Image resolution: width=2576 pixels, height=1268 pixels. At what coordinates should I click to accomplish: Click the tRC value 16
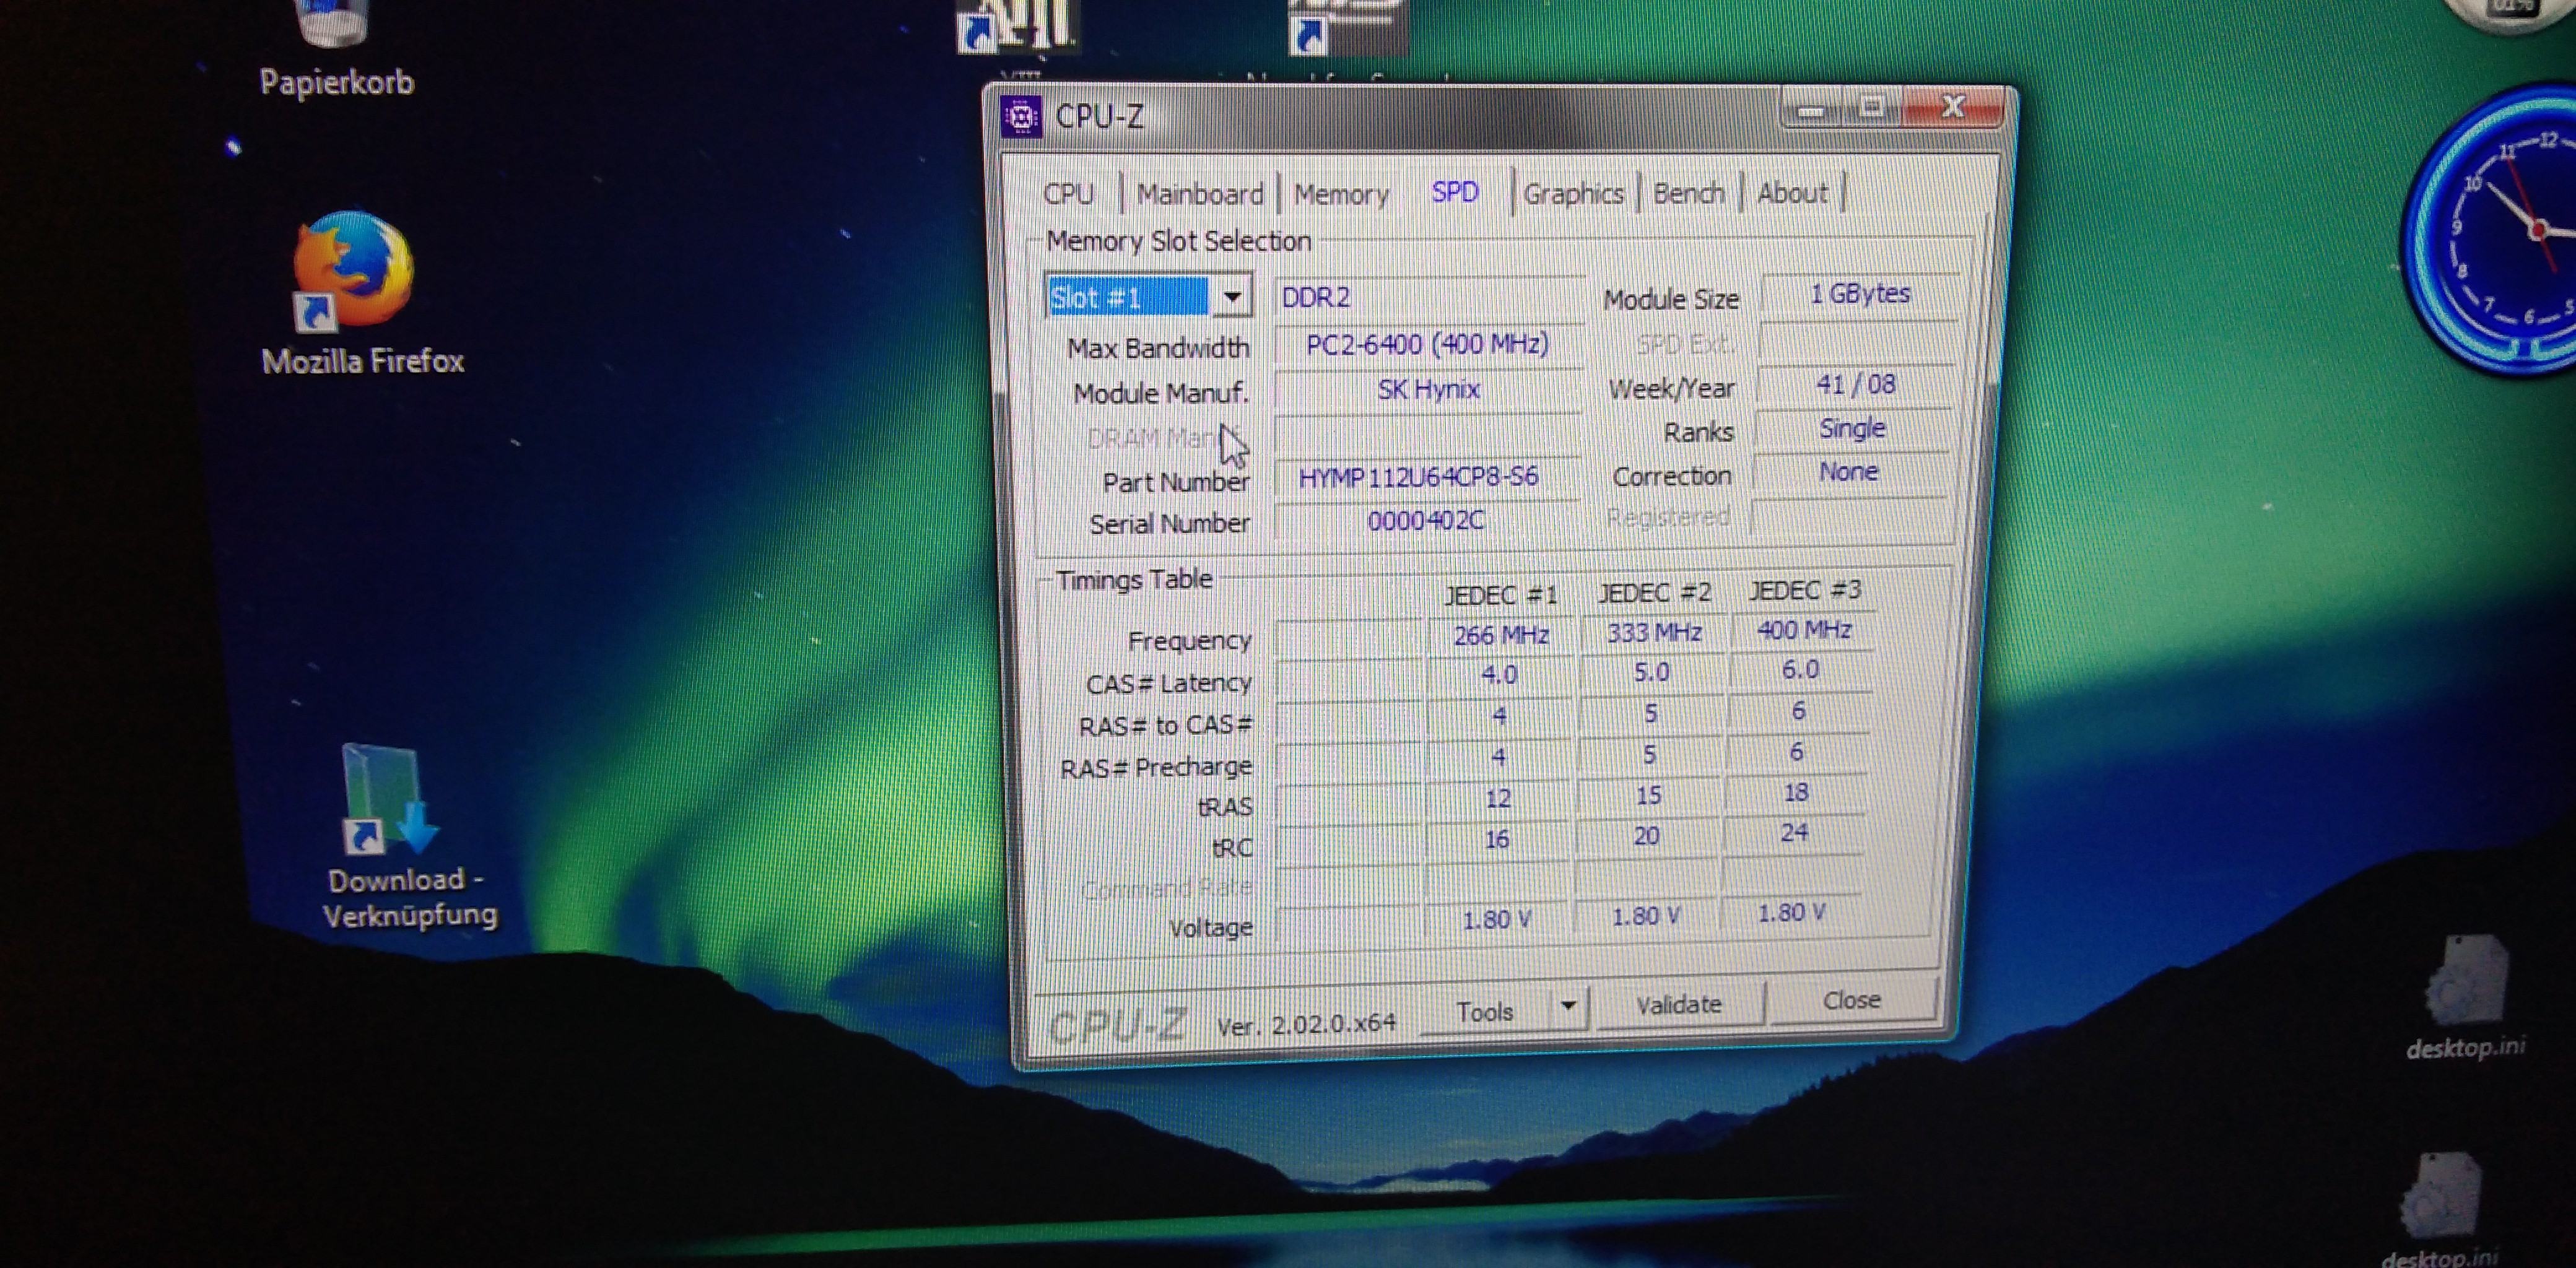1496,839
